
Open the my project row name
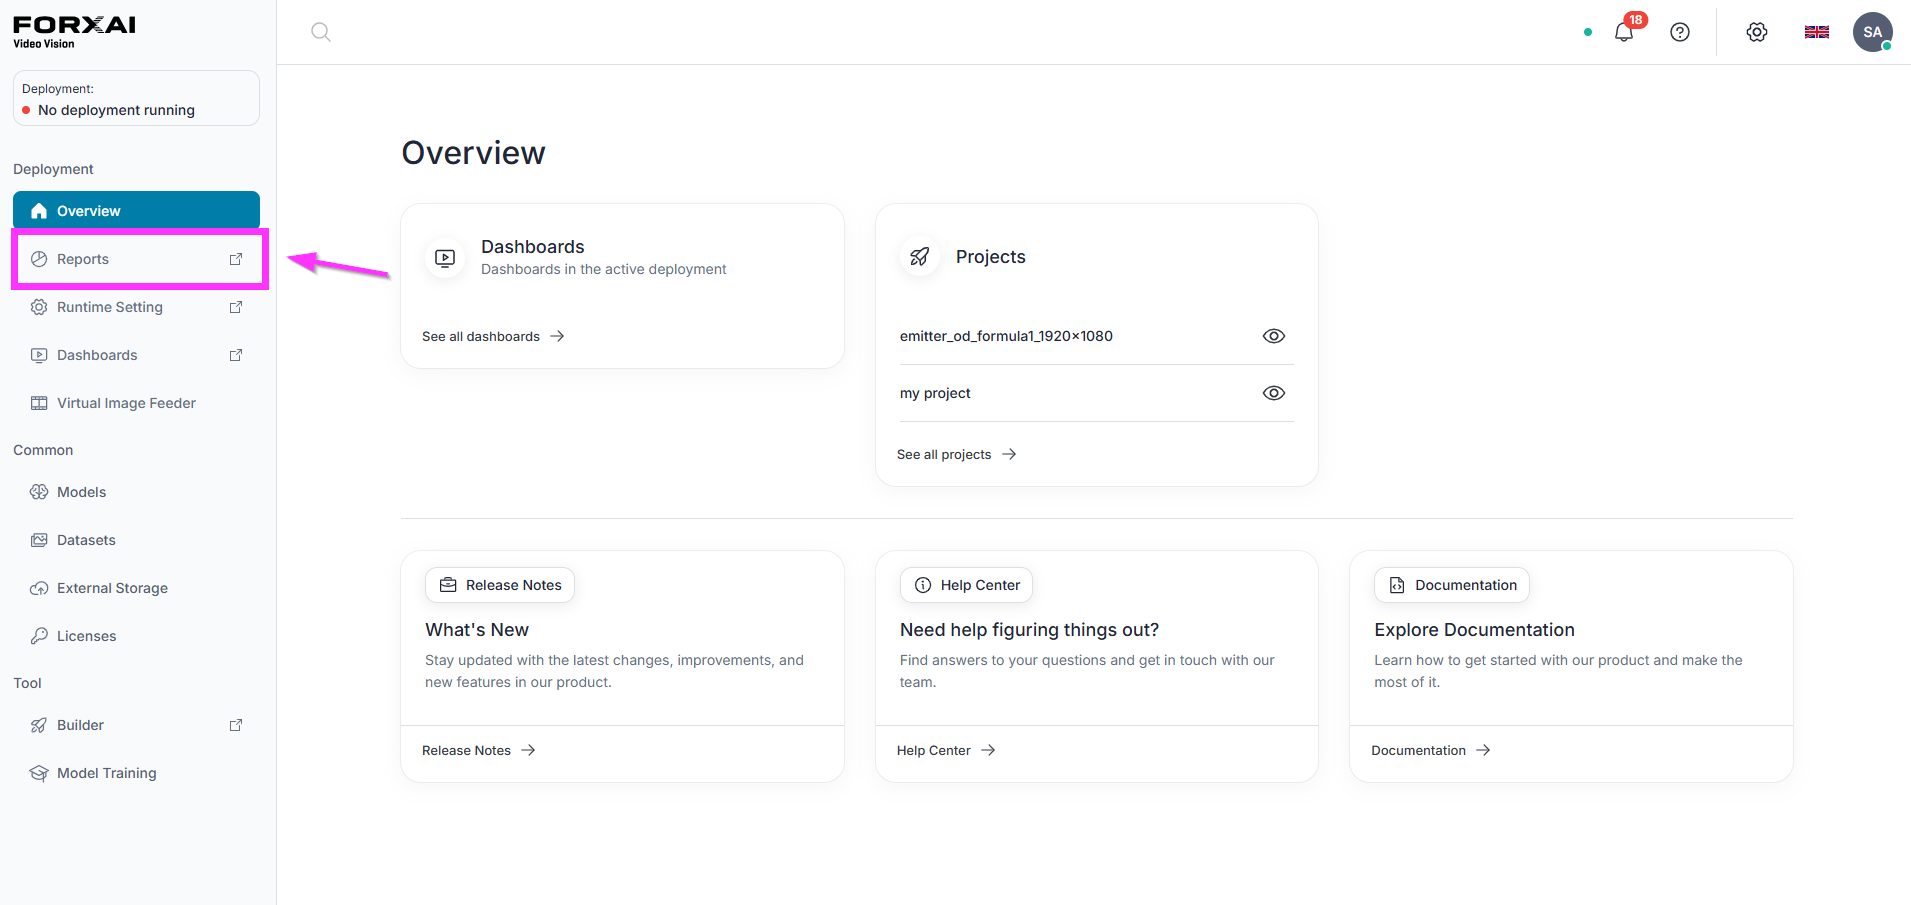point(935,393)
